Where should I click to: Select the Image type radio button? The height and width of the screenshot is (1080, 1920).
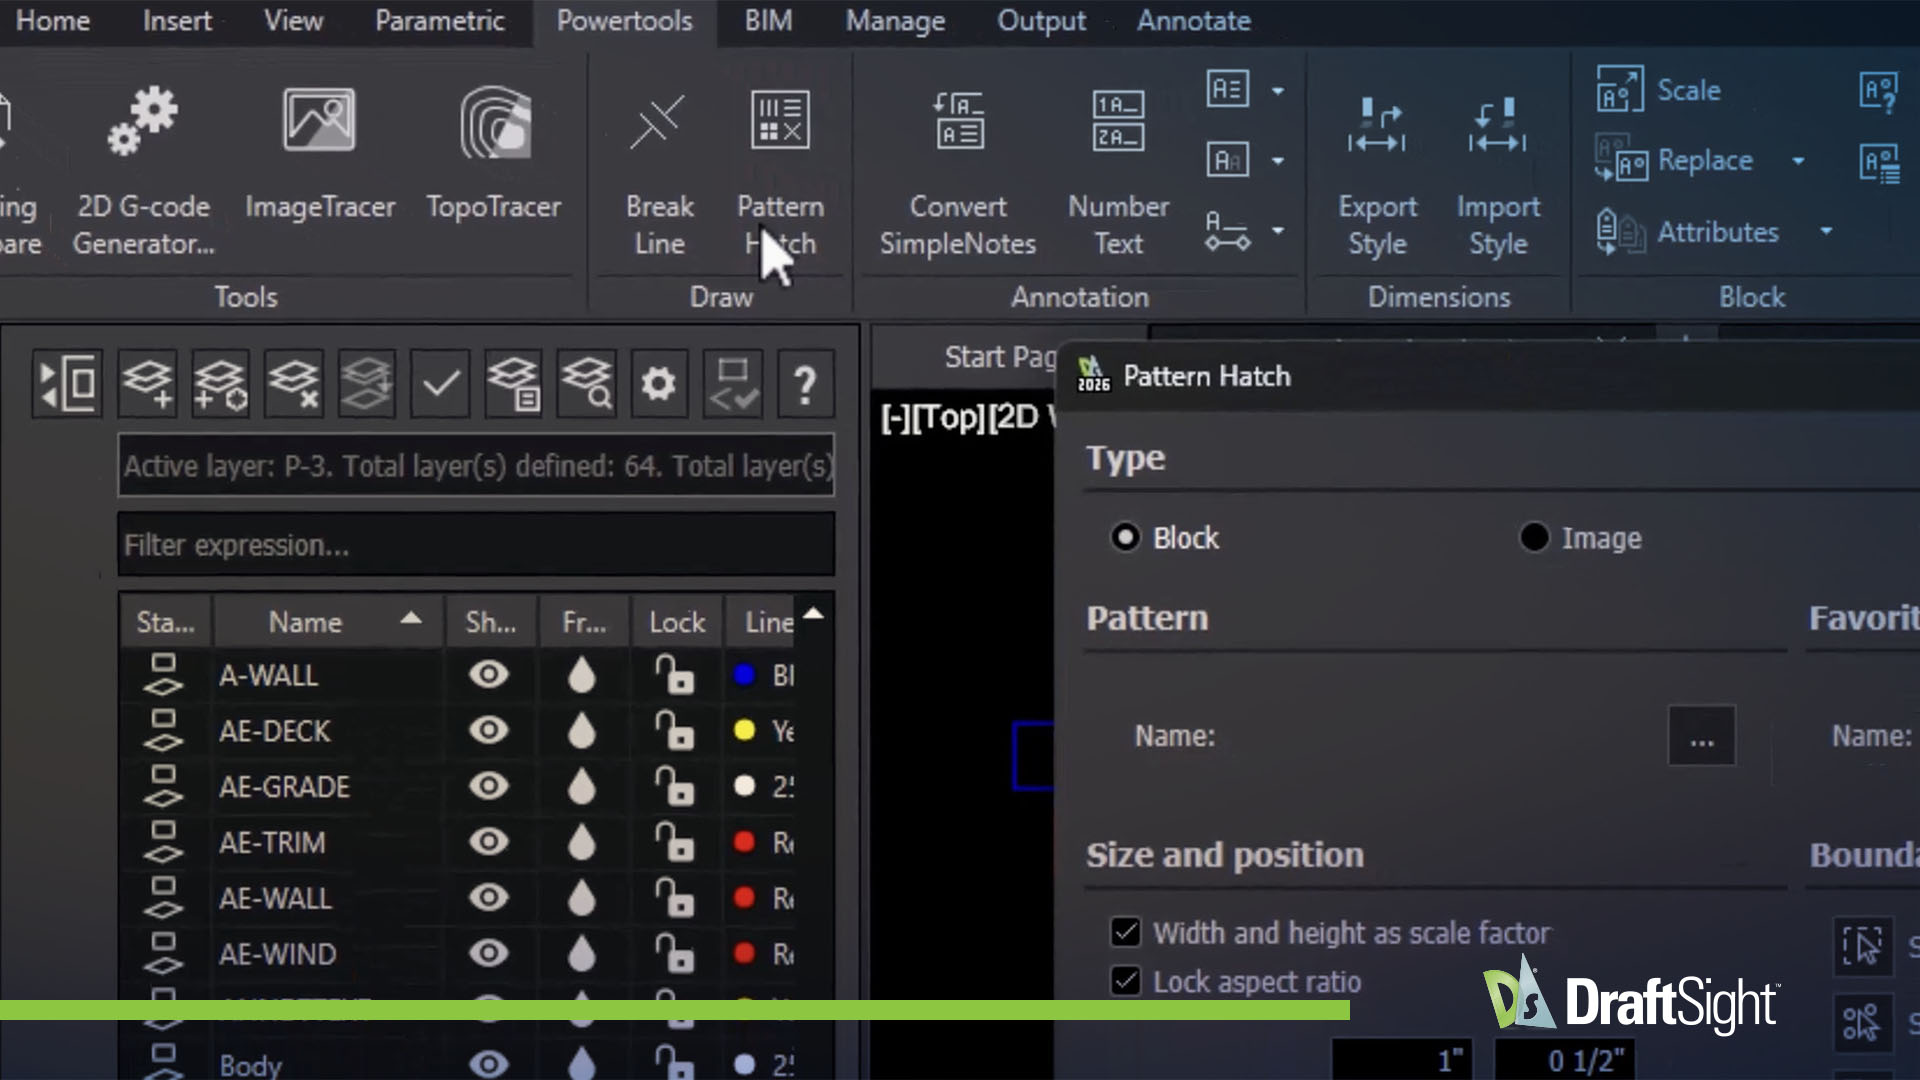(1534, 537)
